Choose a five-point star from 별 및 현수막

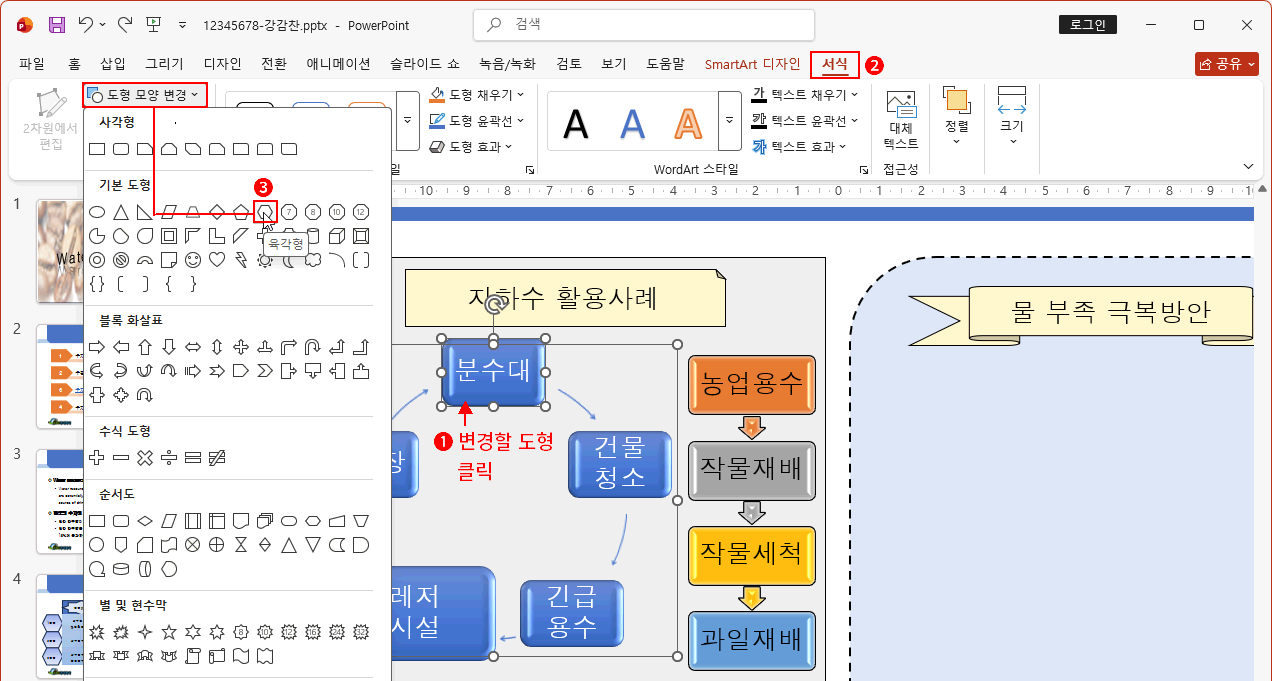coord(169,633)
